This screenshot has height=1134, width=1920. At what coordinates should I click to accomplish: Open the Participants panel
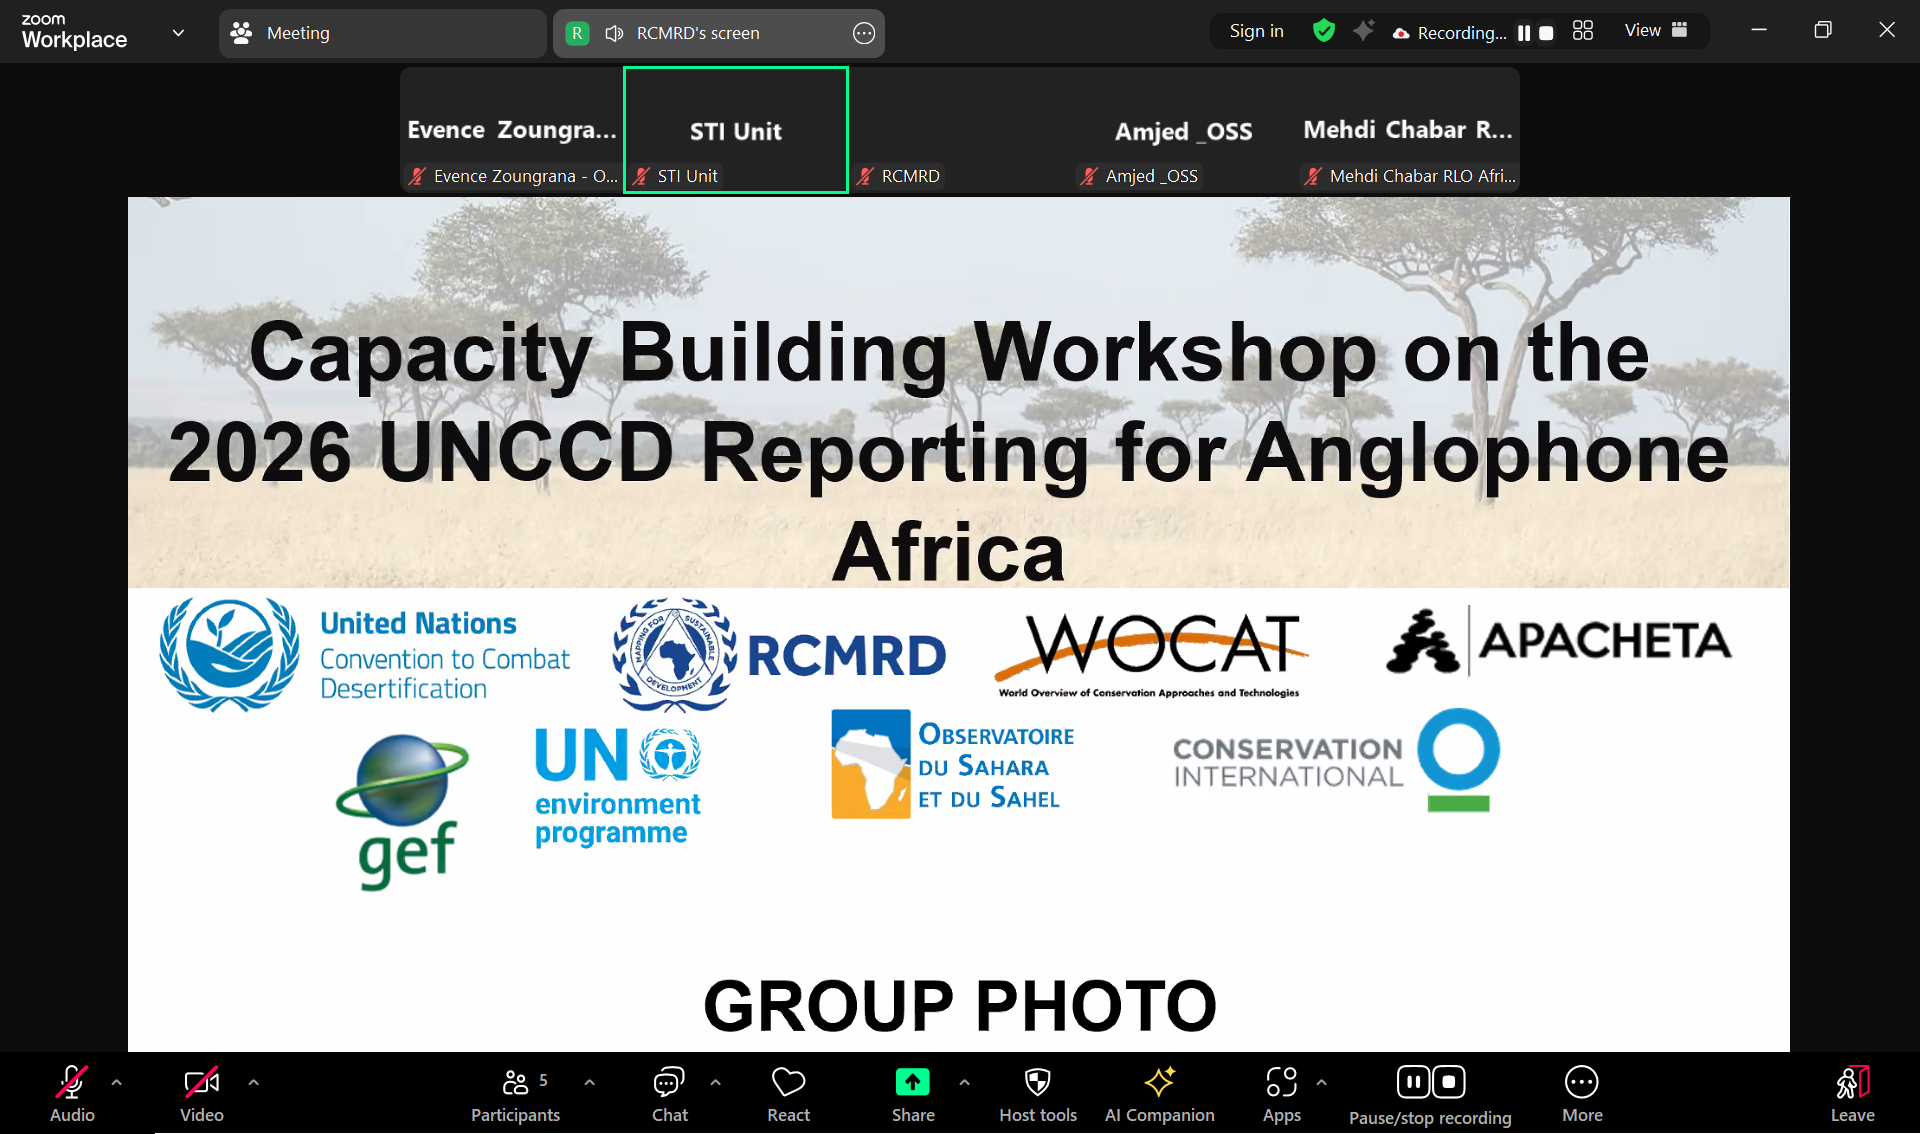click(x=515, y=1093)
